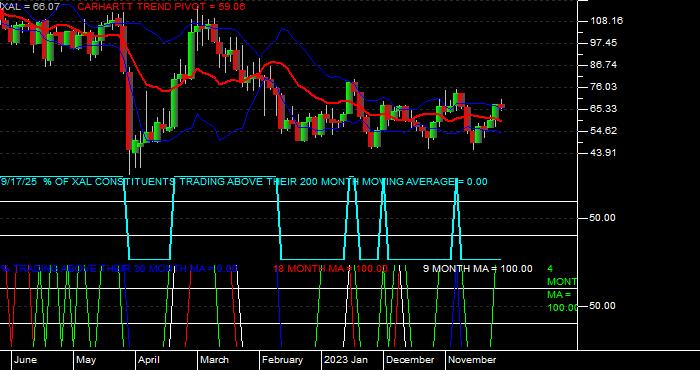The width and height of the screenshot is (700, 370).
Task: Click the green 4 MONTH MA = 100.00 label
Action: point(562,288)
